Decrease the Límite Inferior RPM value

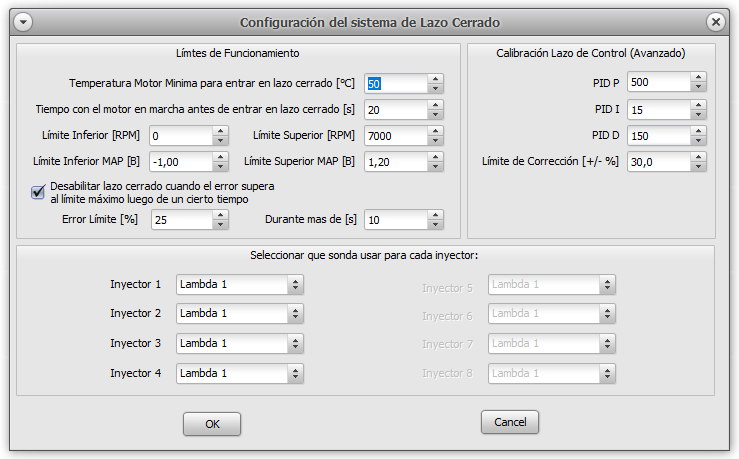click(220, 140)
